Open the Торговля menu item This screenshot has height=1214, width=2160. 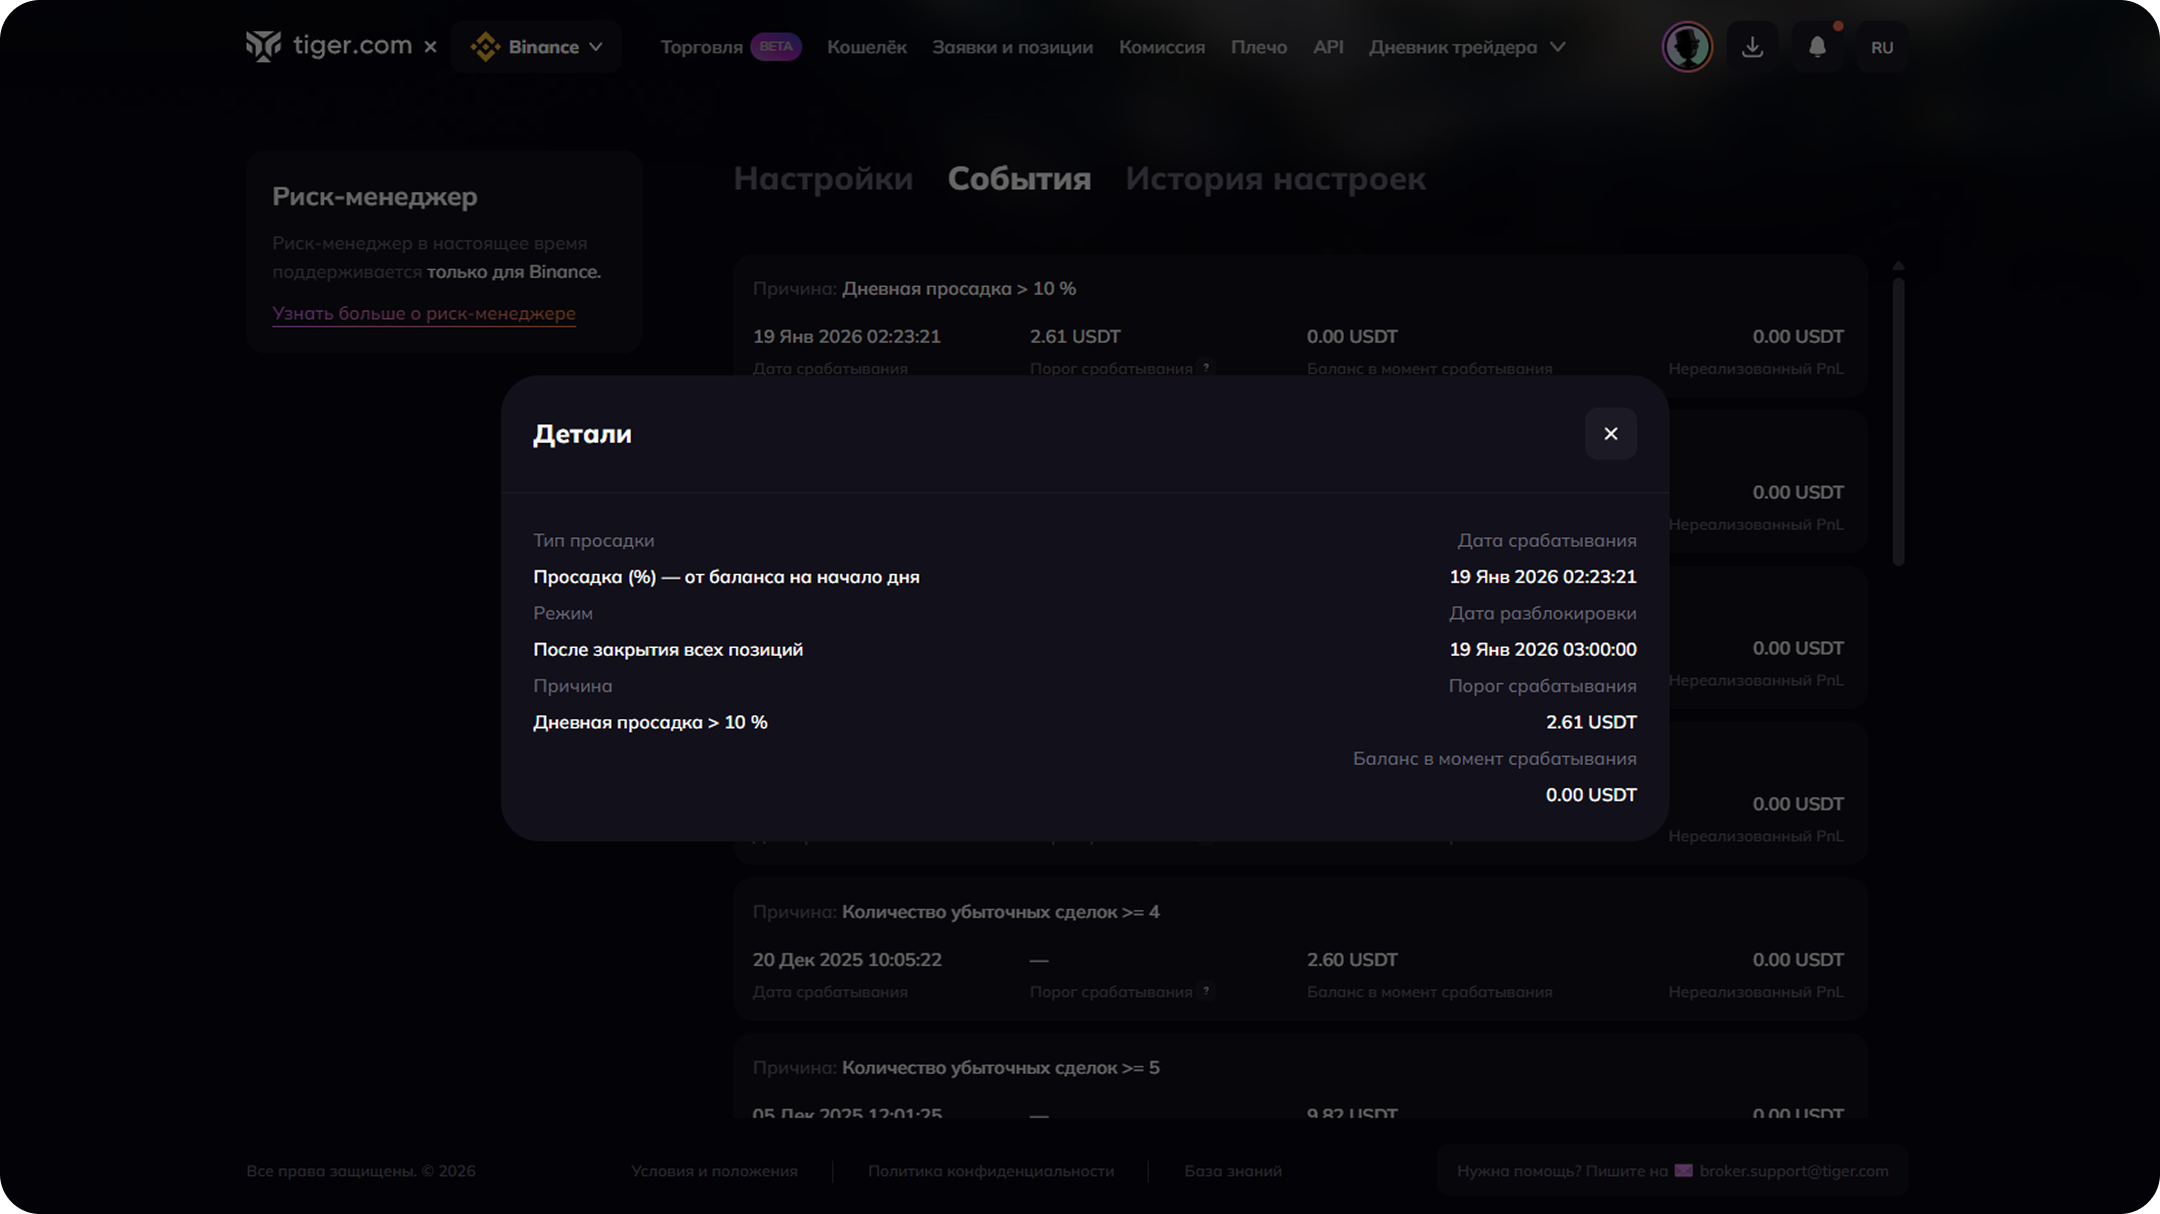point(701,47)
